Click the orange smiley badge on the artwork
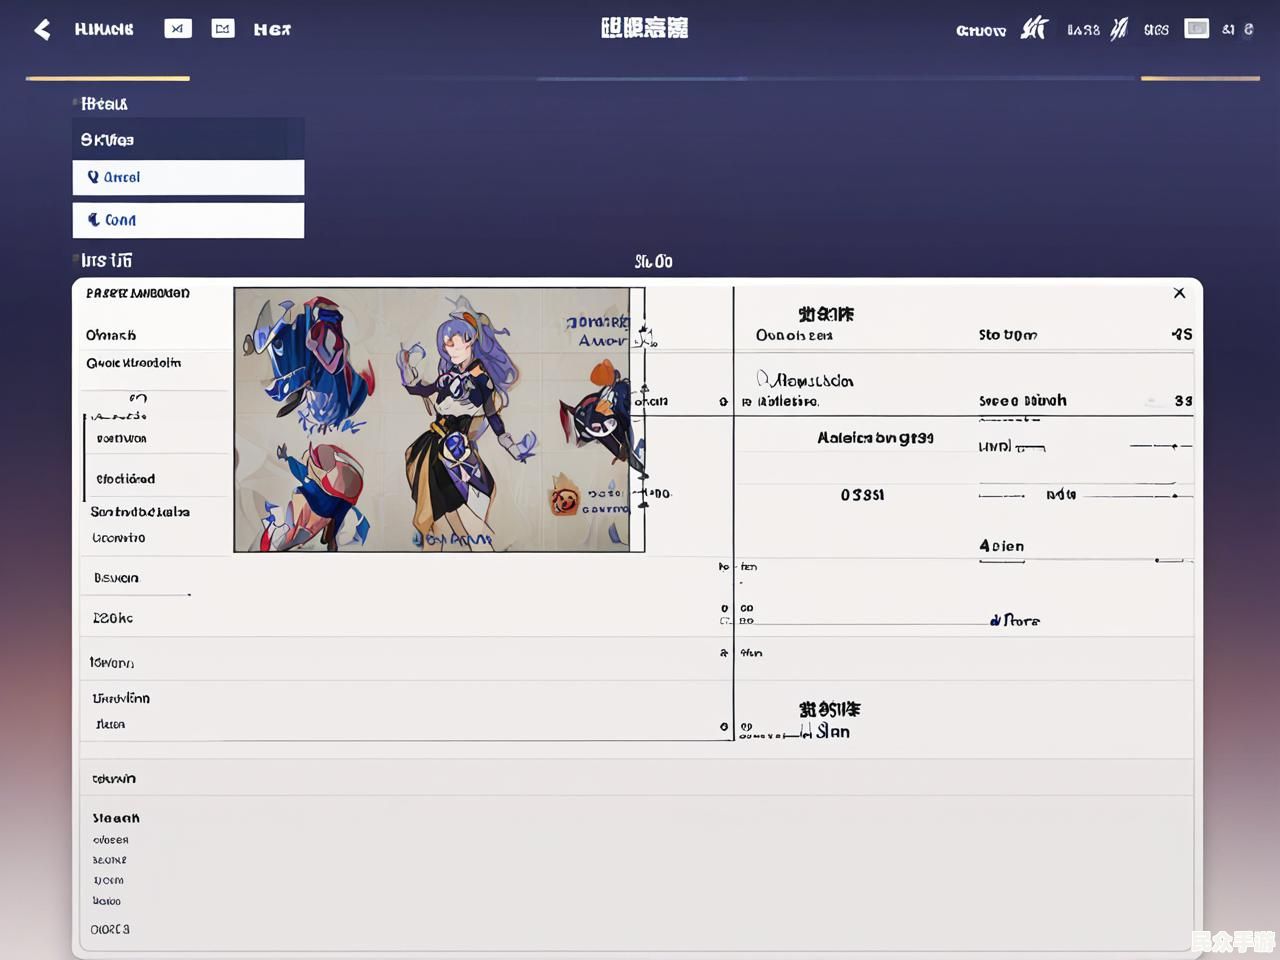Screen dimensions: 1280x960 (565, 500)
